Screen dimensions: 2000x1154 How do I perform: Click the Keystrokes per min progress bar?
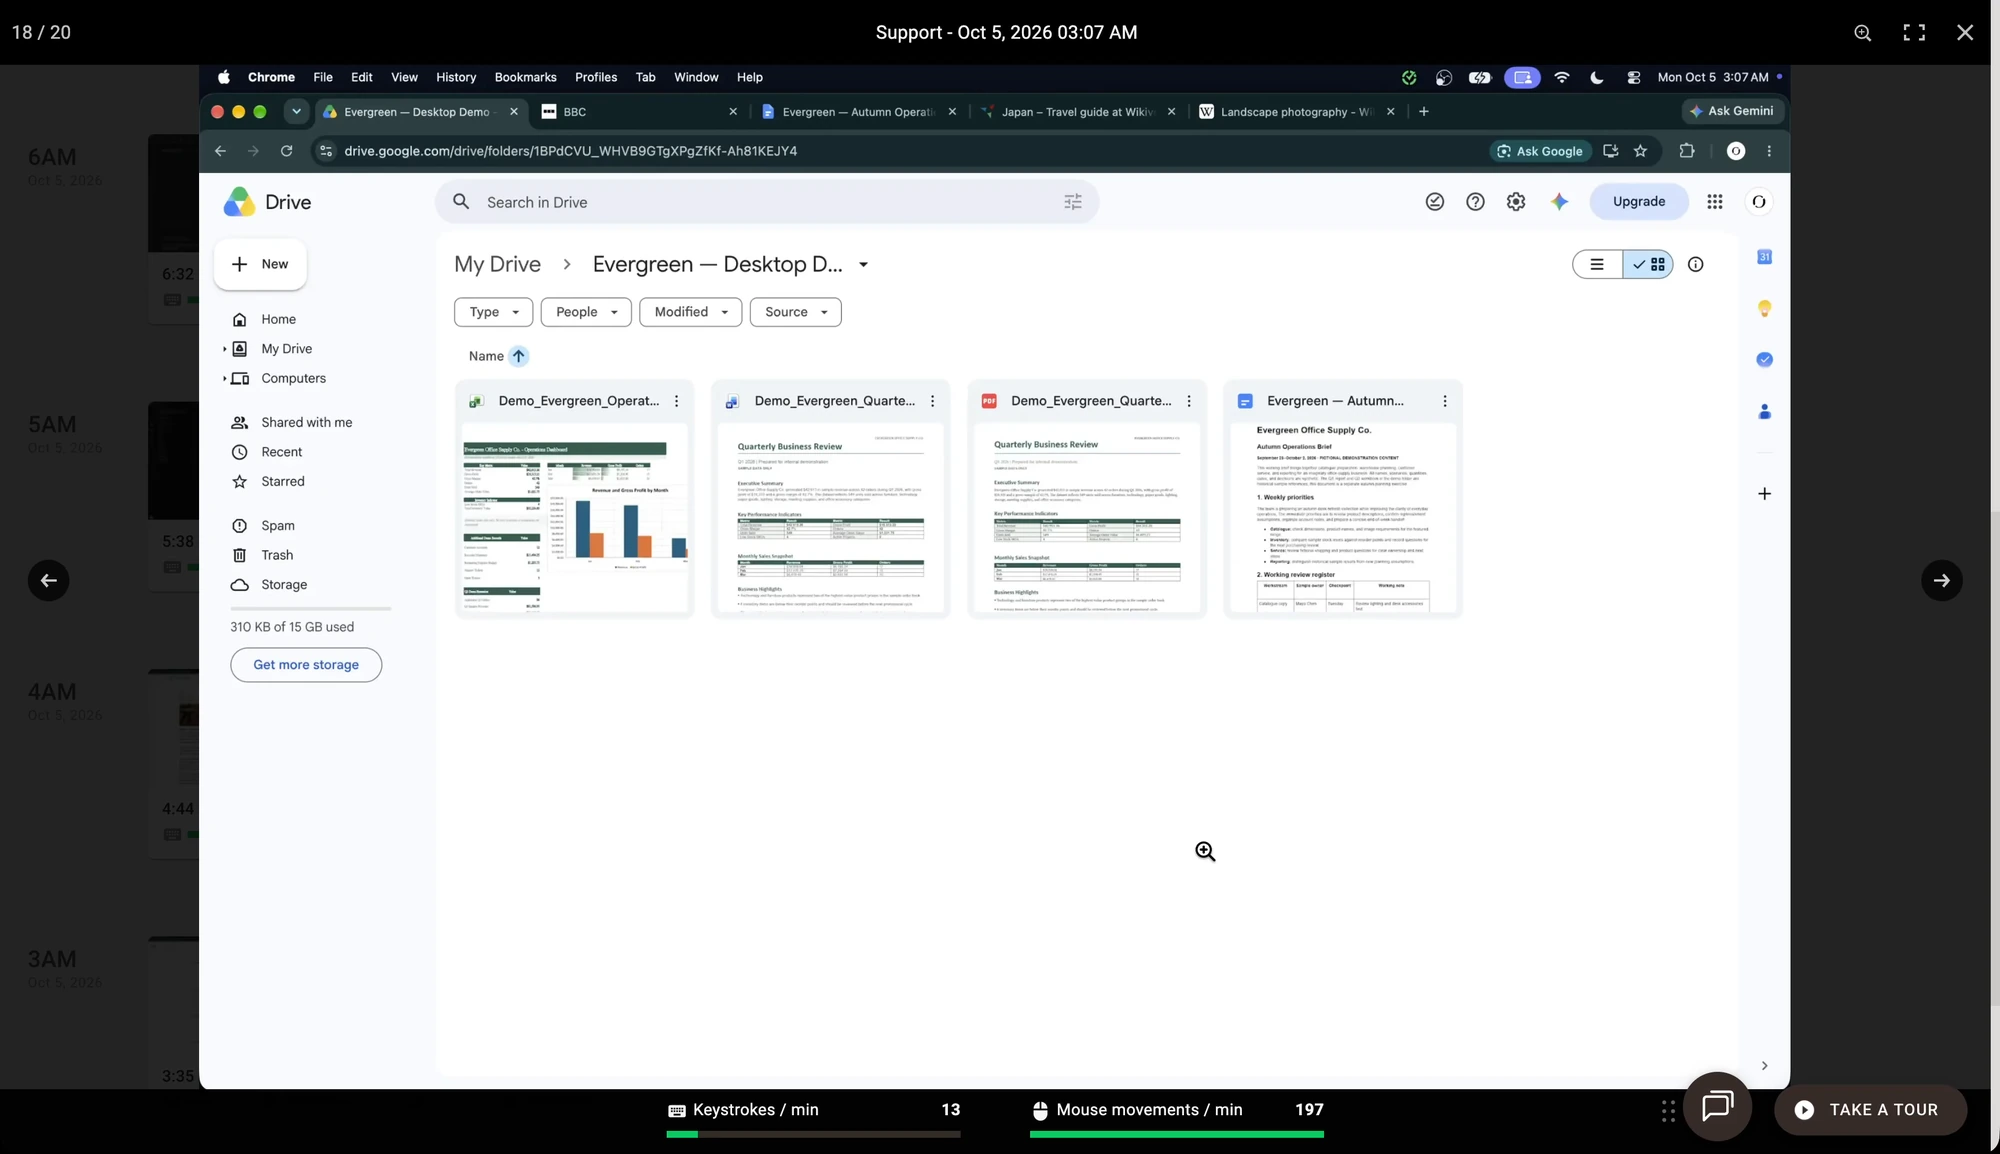[813, 1134]
